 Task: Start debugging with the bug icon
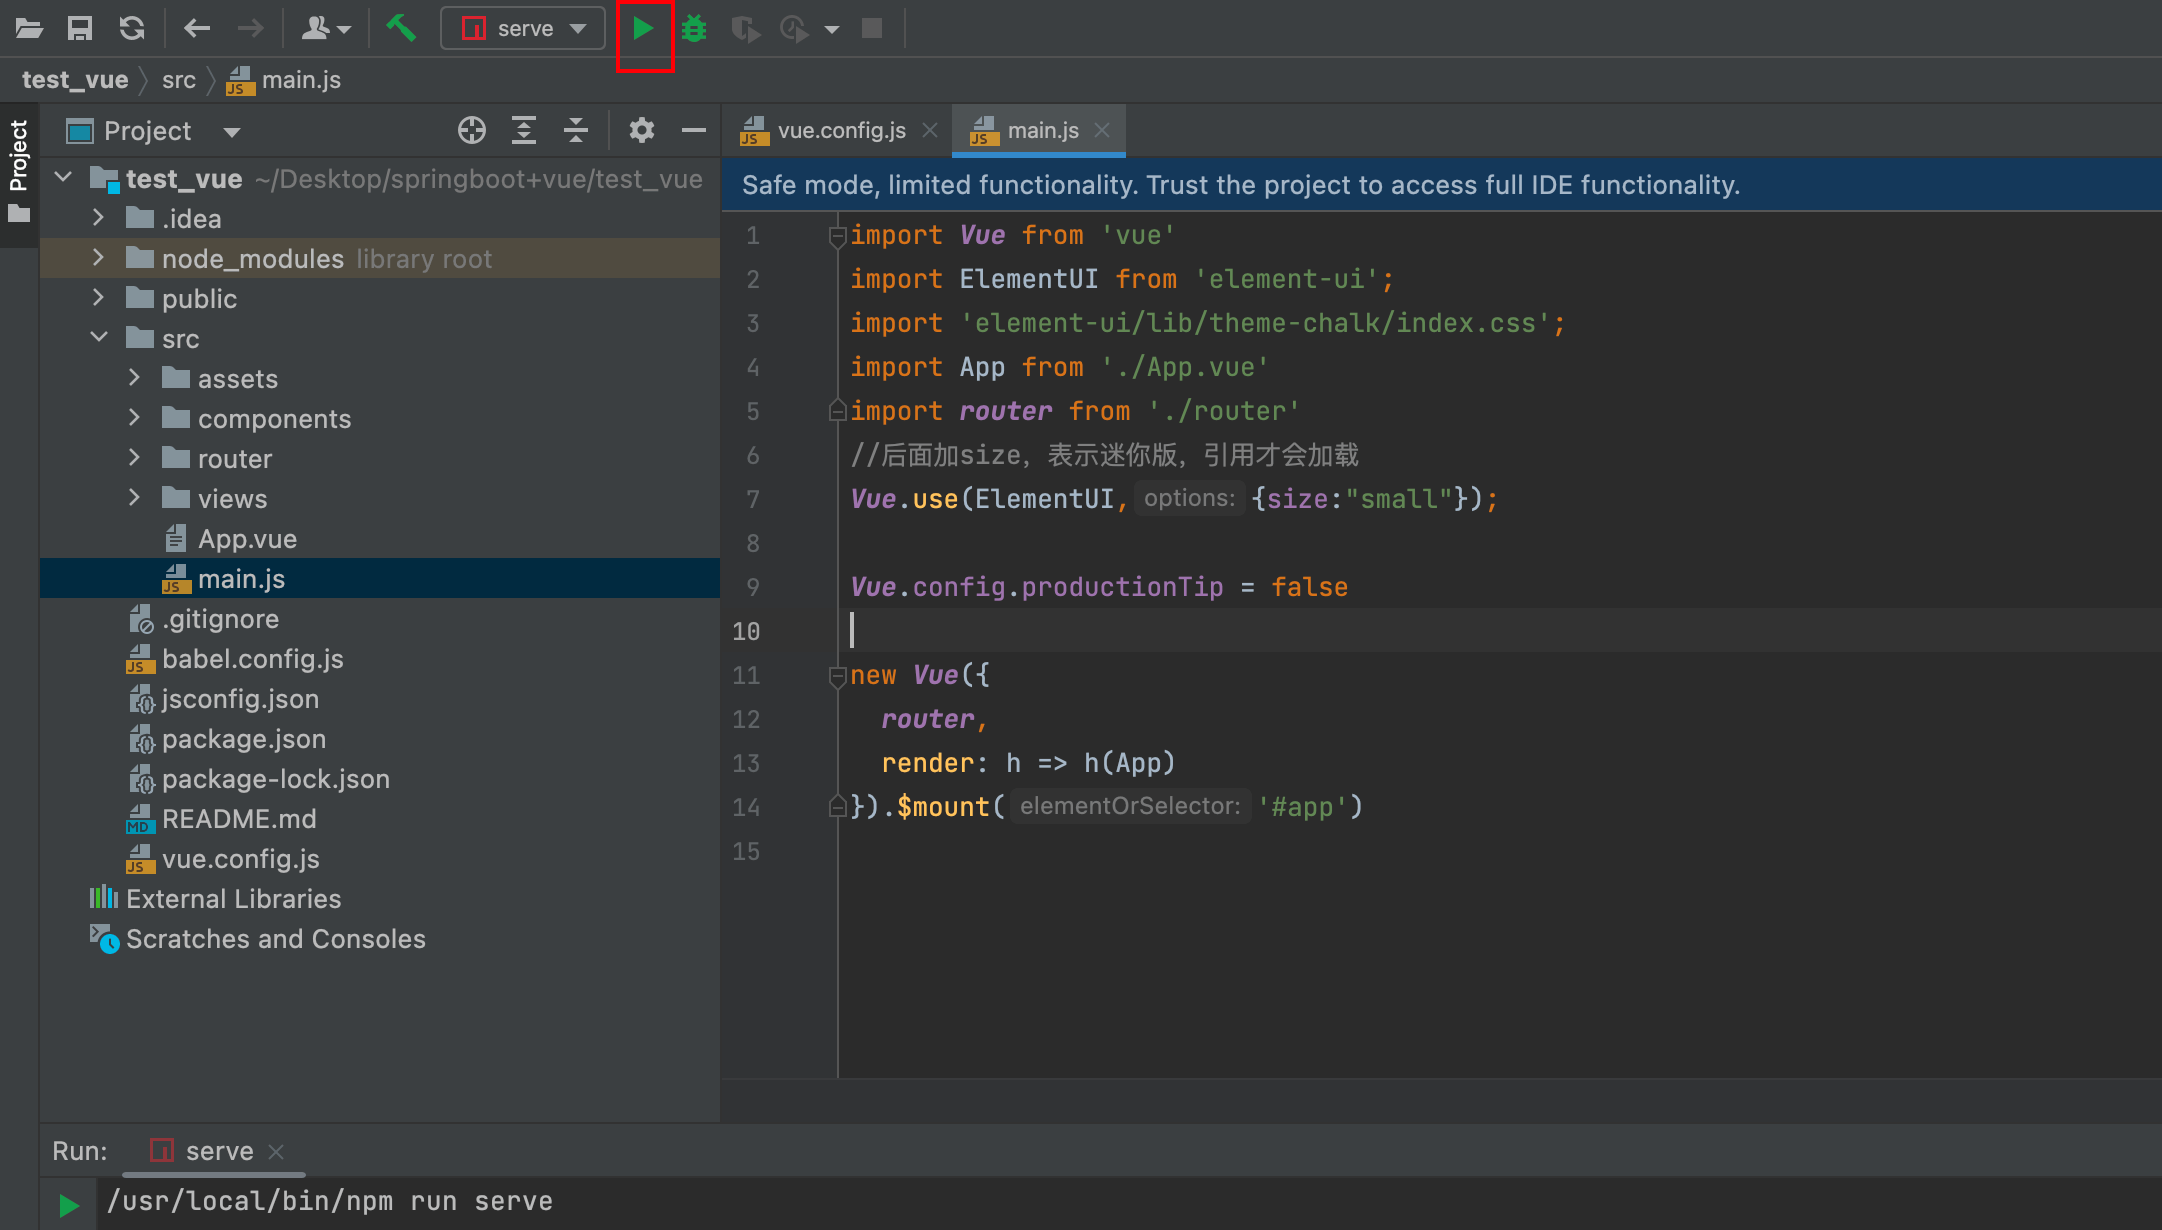coord(694,28)
